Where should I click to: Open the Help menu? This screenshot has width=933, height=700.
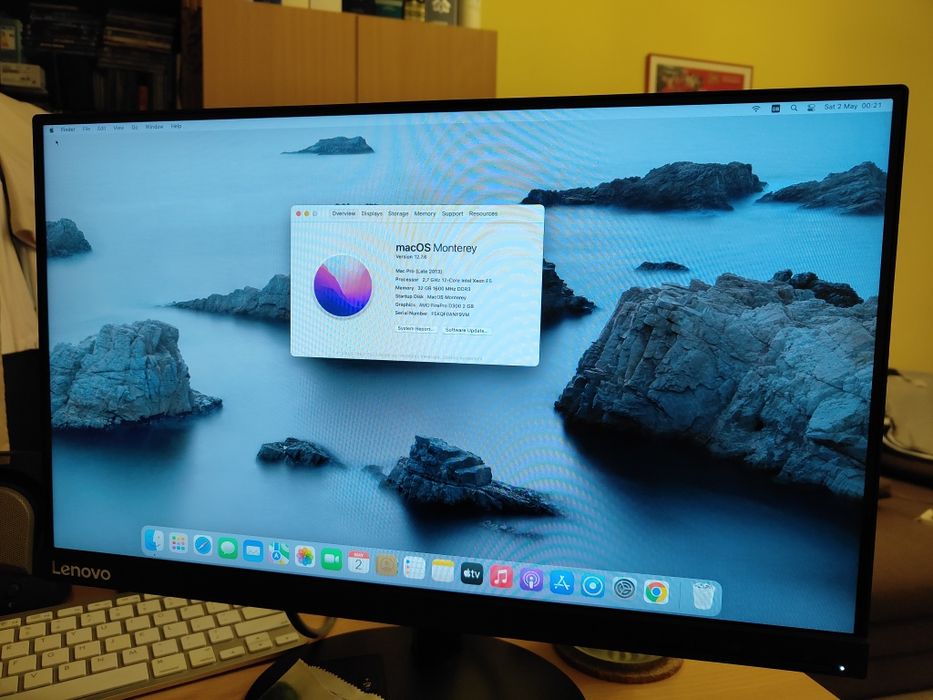176,126
